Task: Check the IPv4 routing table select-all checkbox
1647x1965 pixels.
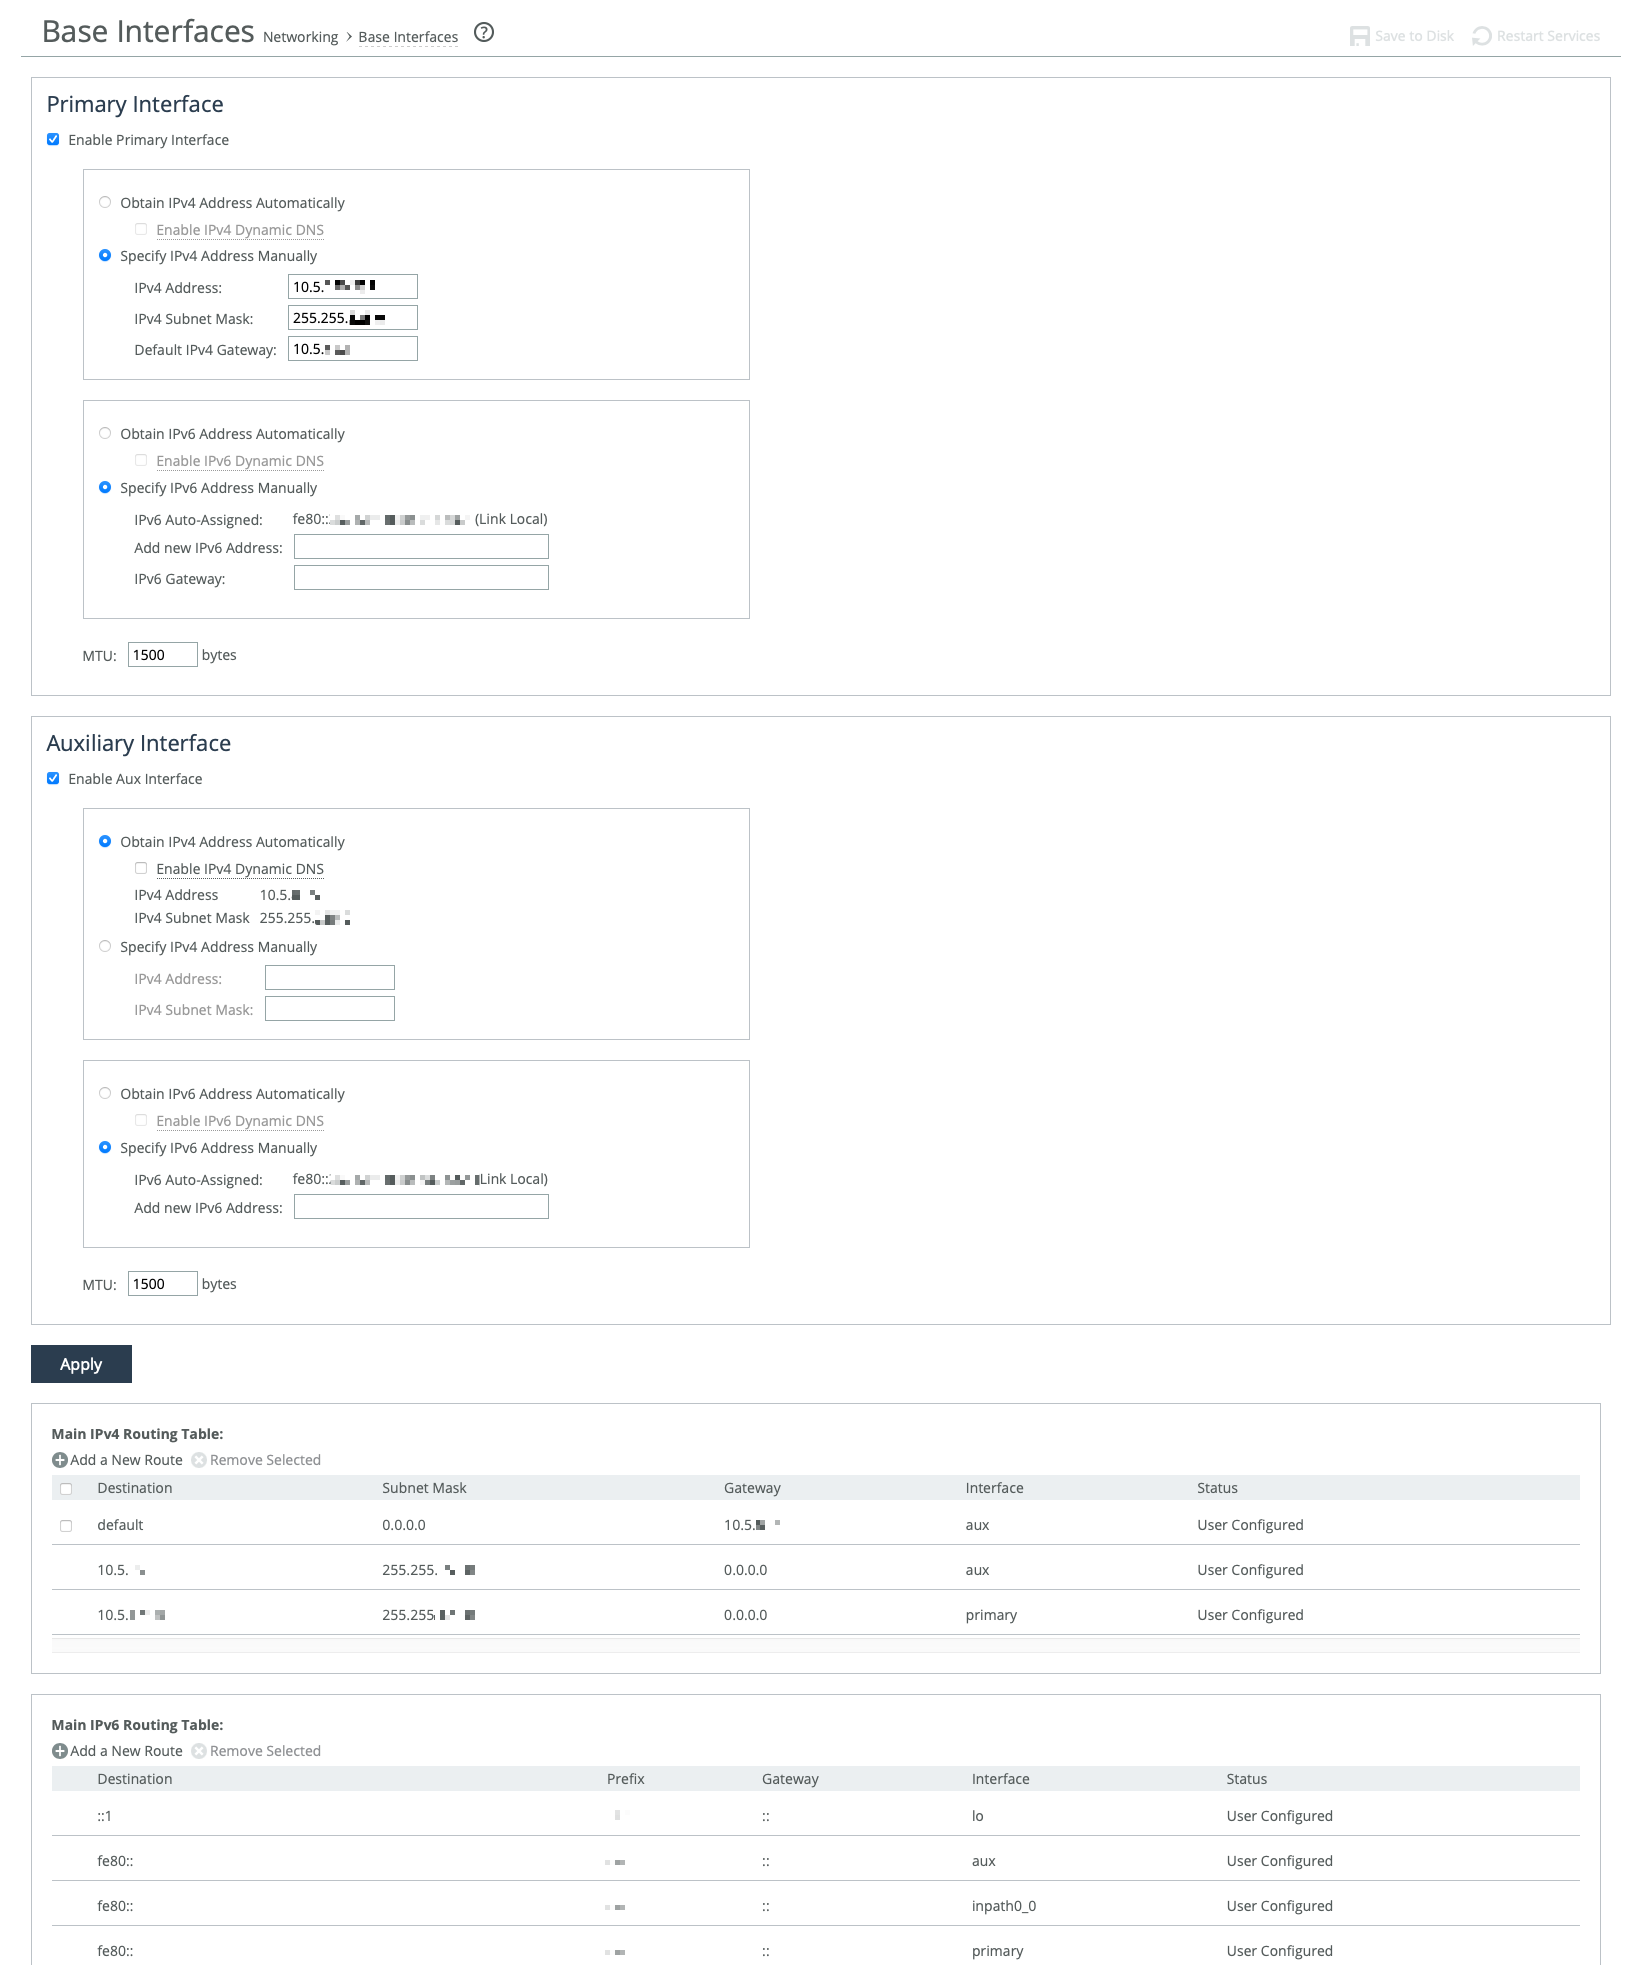Action: point(66,1489)
